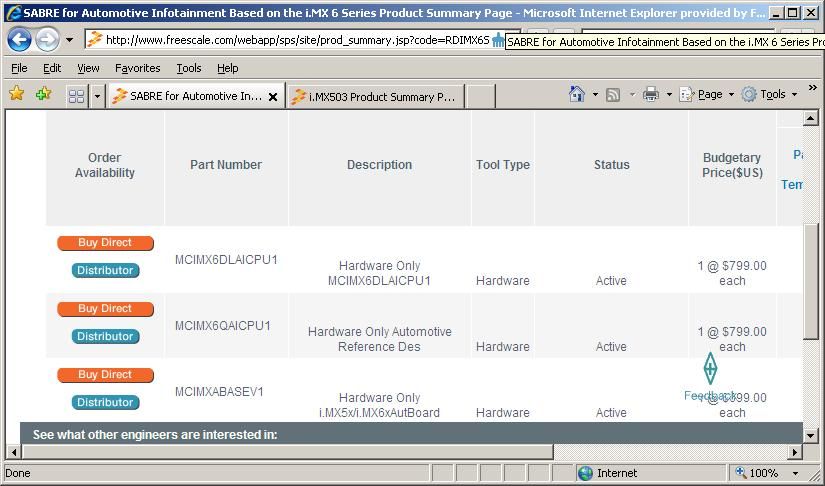The height and width of the screenshot is (486, 825).
Task: Show more command bar items chevron
Action: point(813,88)
